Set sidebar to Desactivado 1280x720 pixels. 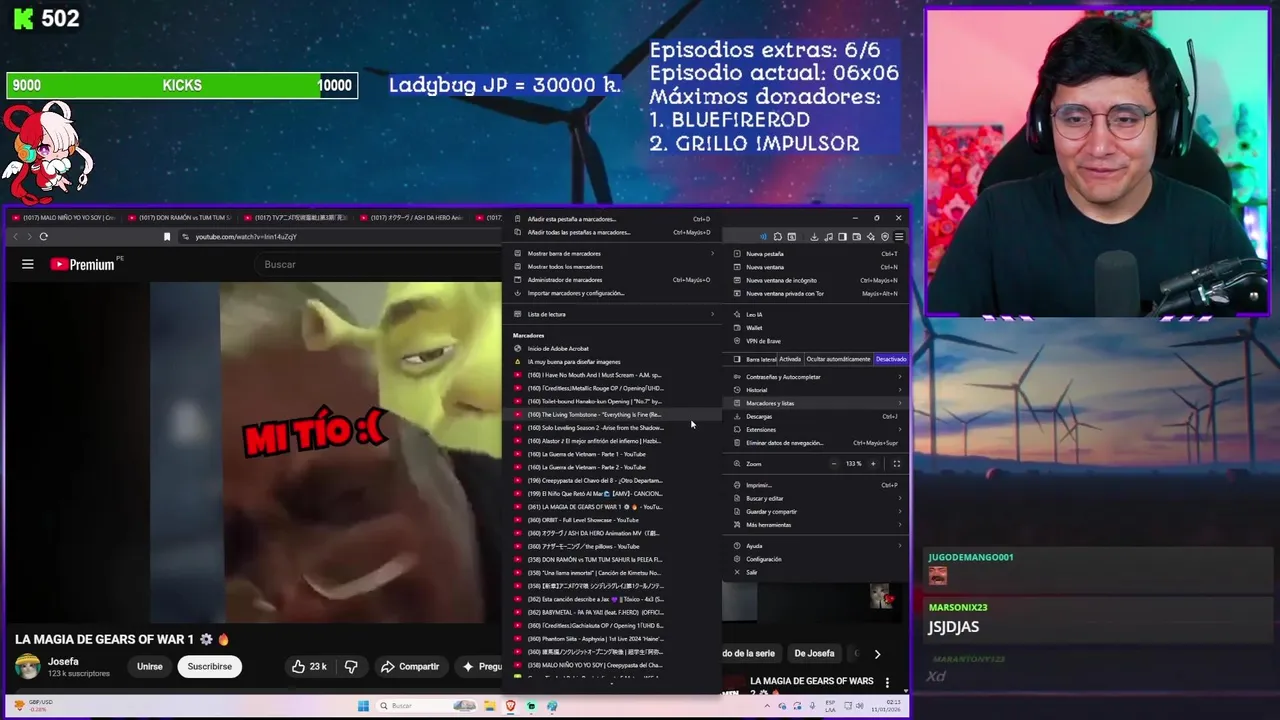tap(891, 359)
